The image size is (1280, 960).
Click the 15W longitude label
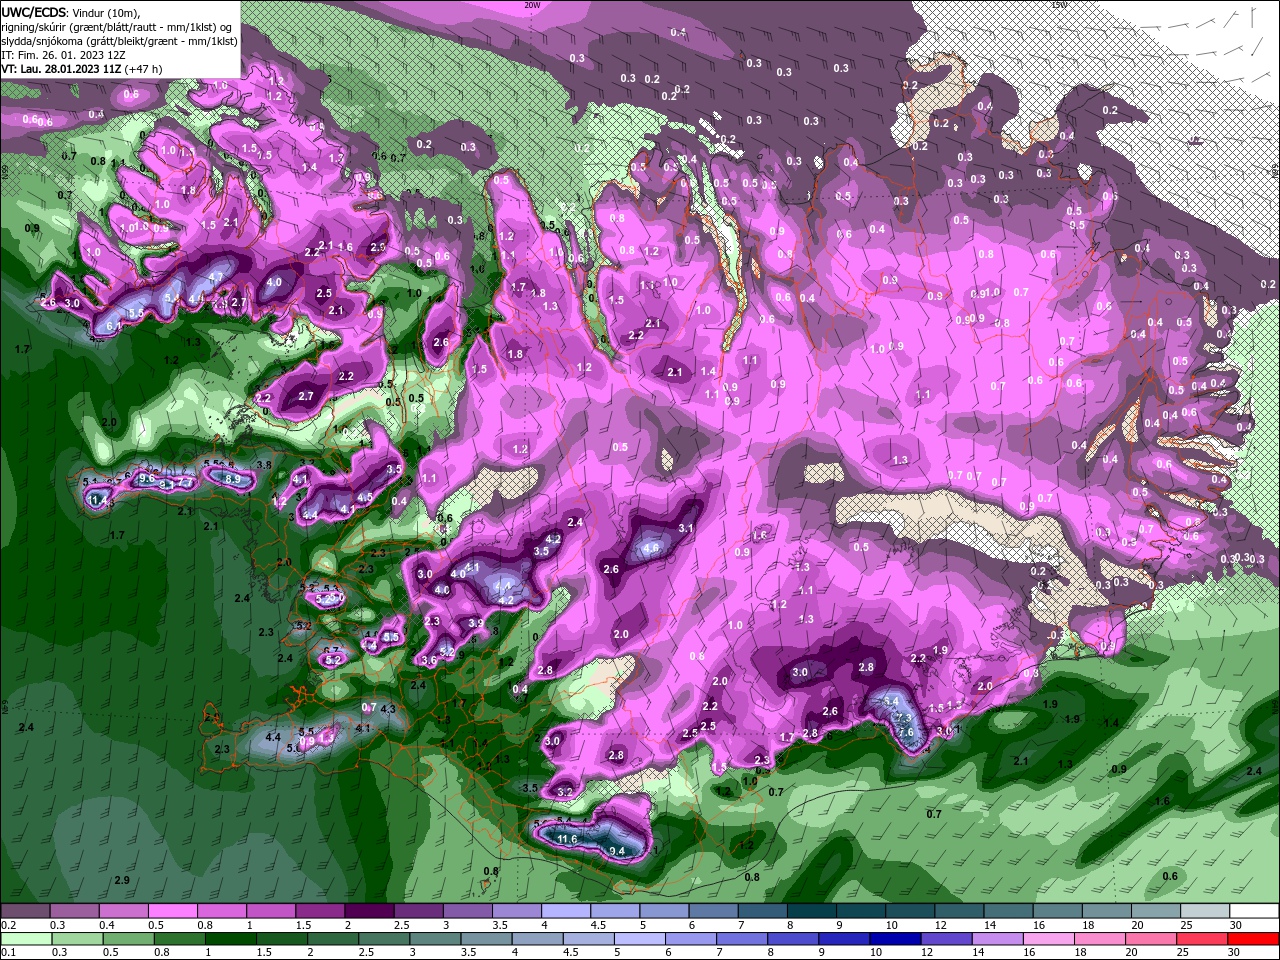coord(1058,5)
